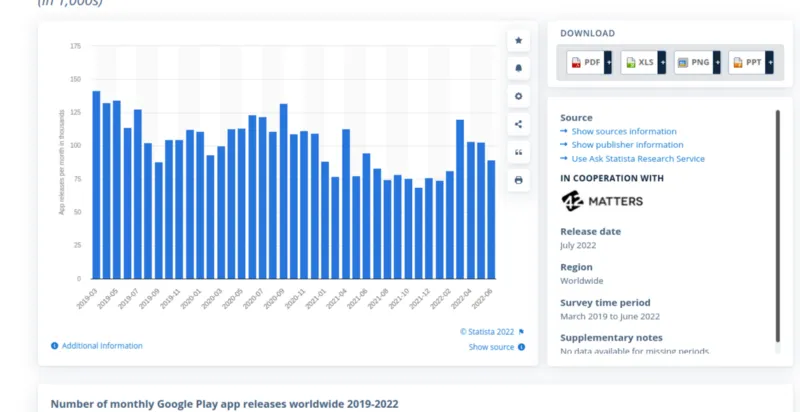Click the 'DOWNLOAD' heading text
Viewport: 800px width, 412px height.
(x=588, y=34)
